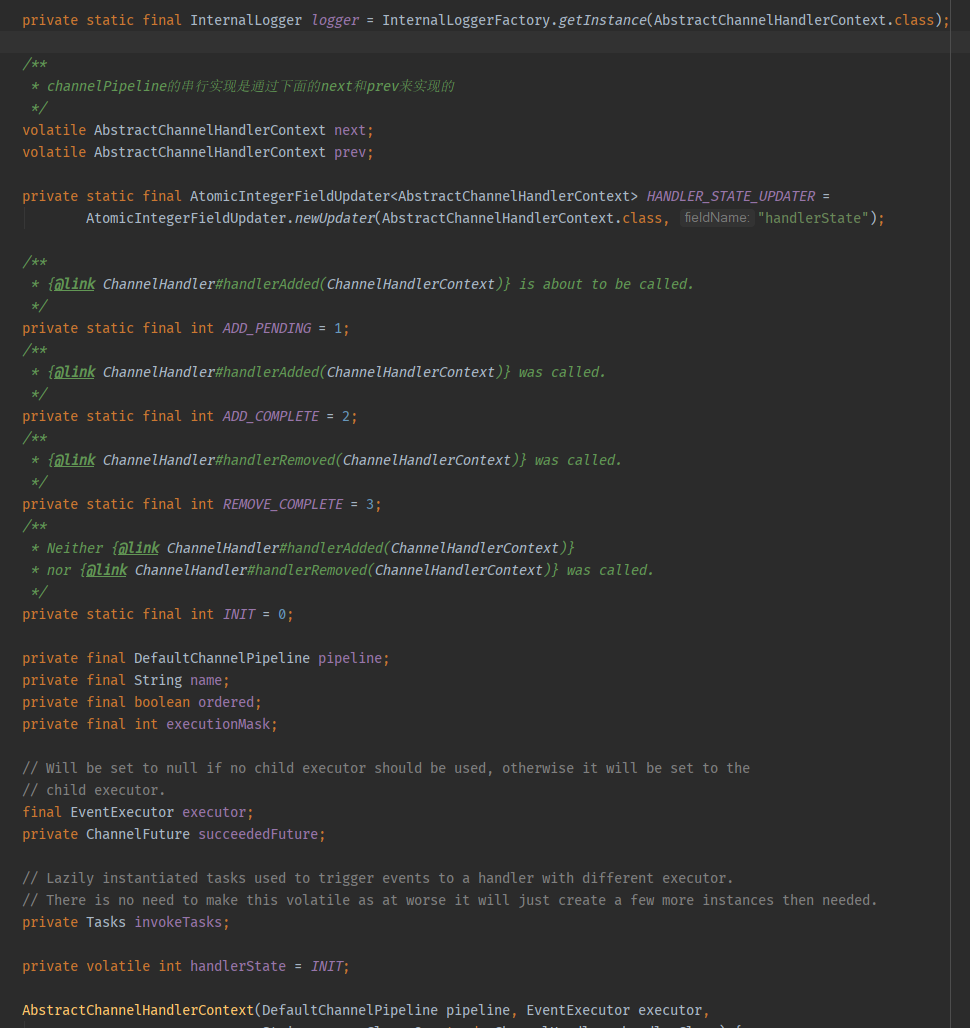Click the ChannelFuture type name

pos(138,835)
